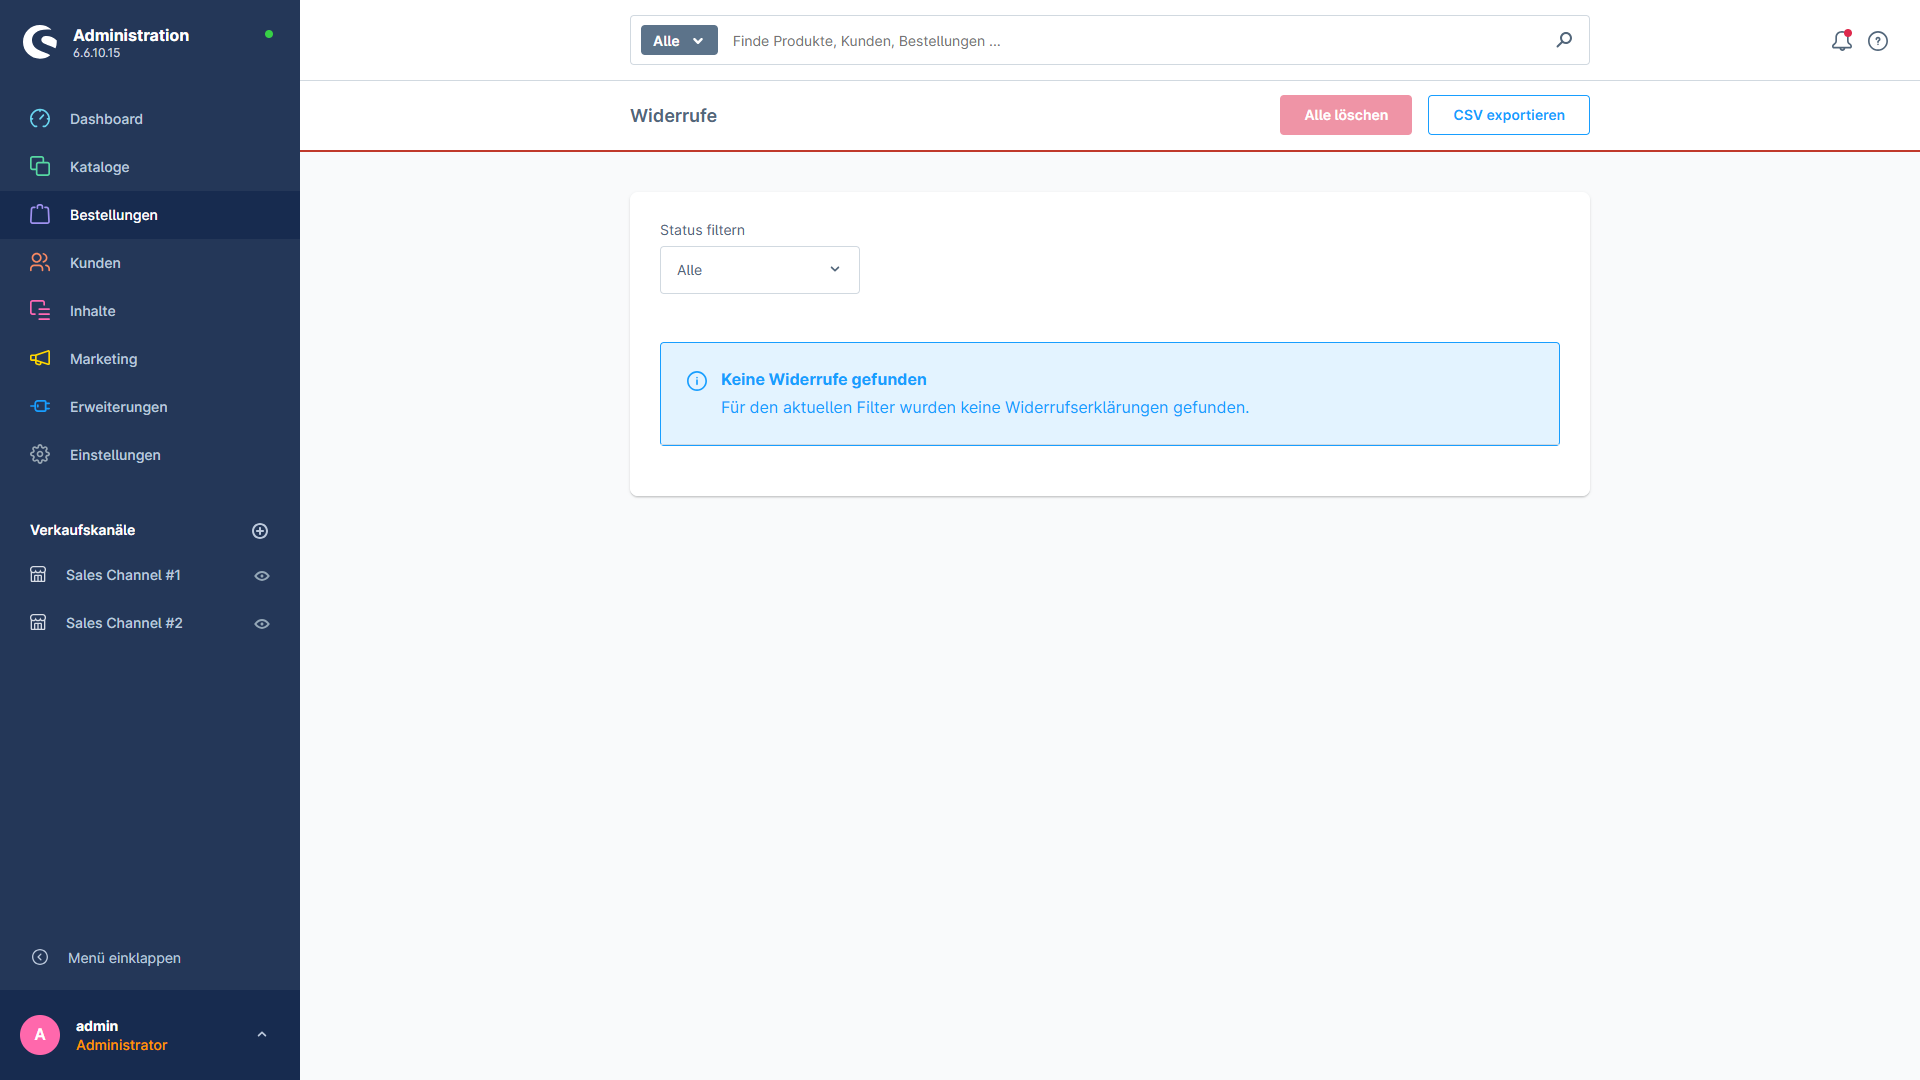Image resolution: width=1920 pixels, height=1080 pixels.
Task: Open Kunden menu item
Action: click(150, 263)
